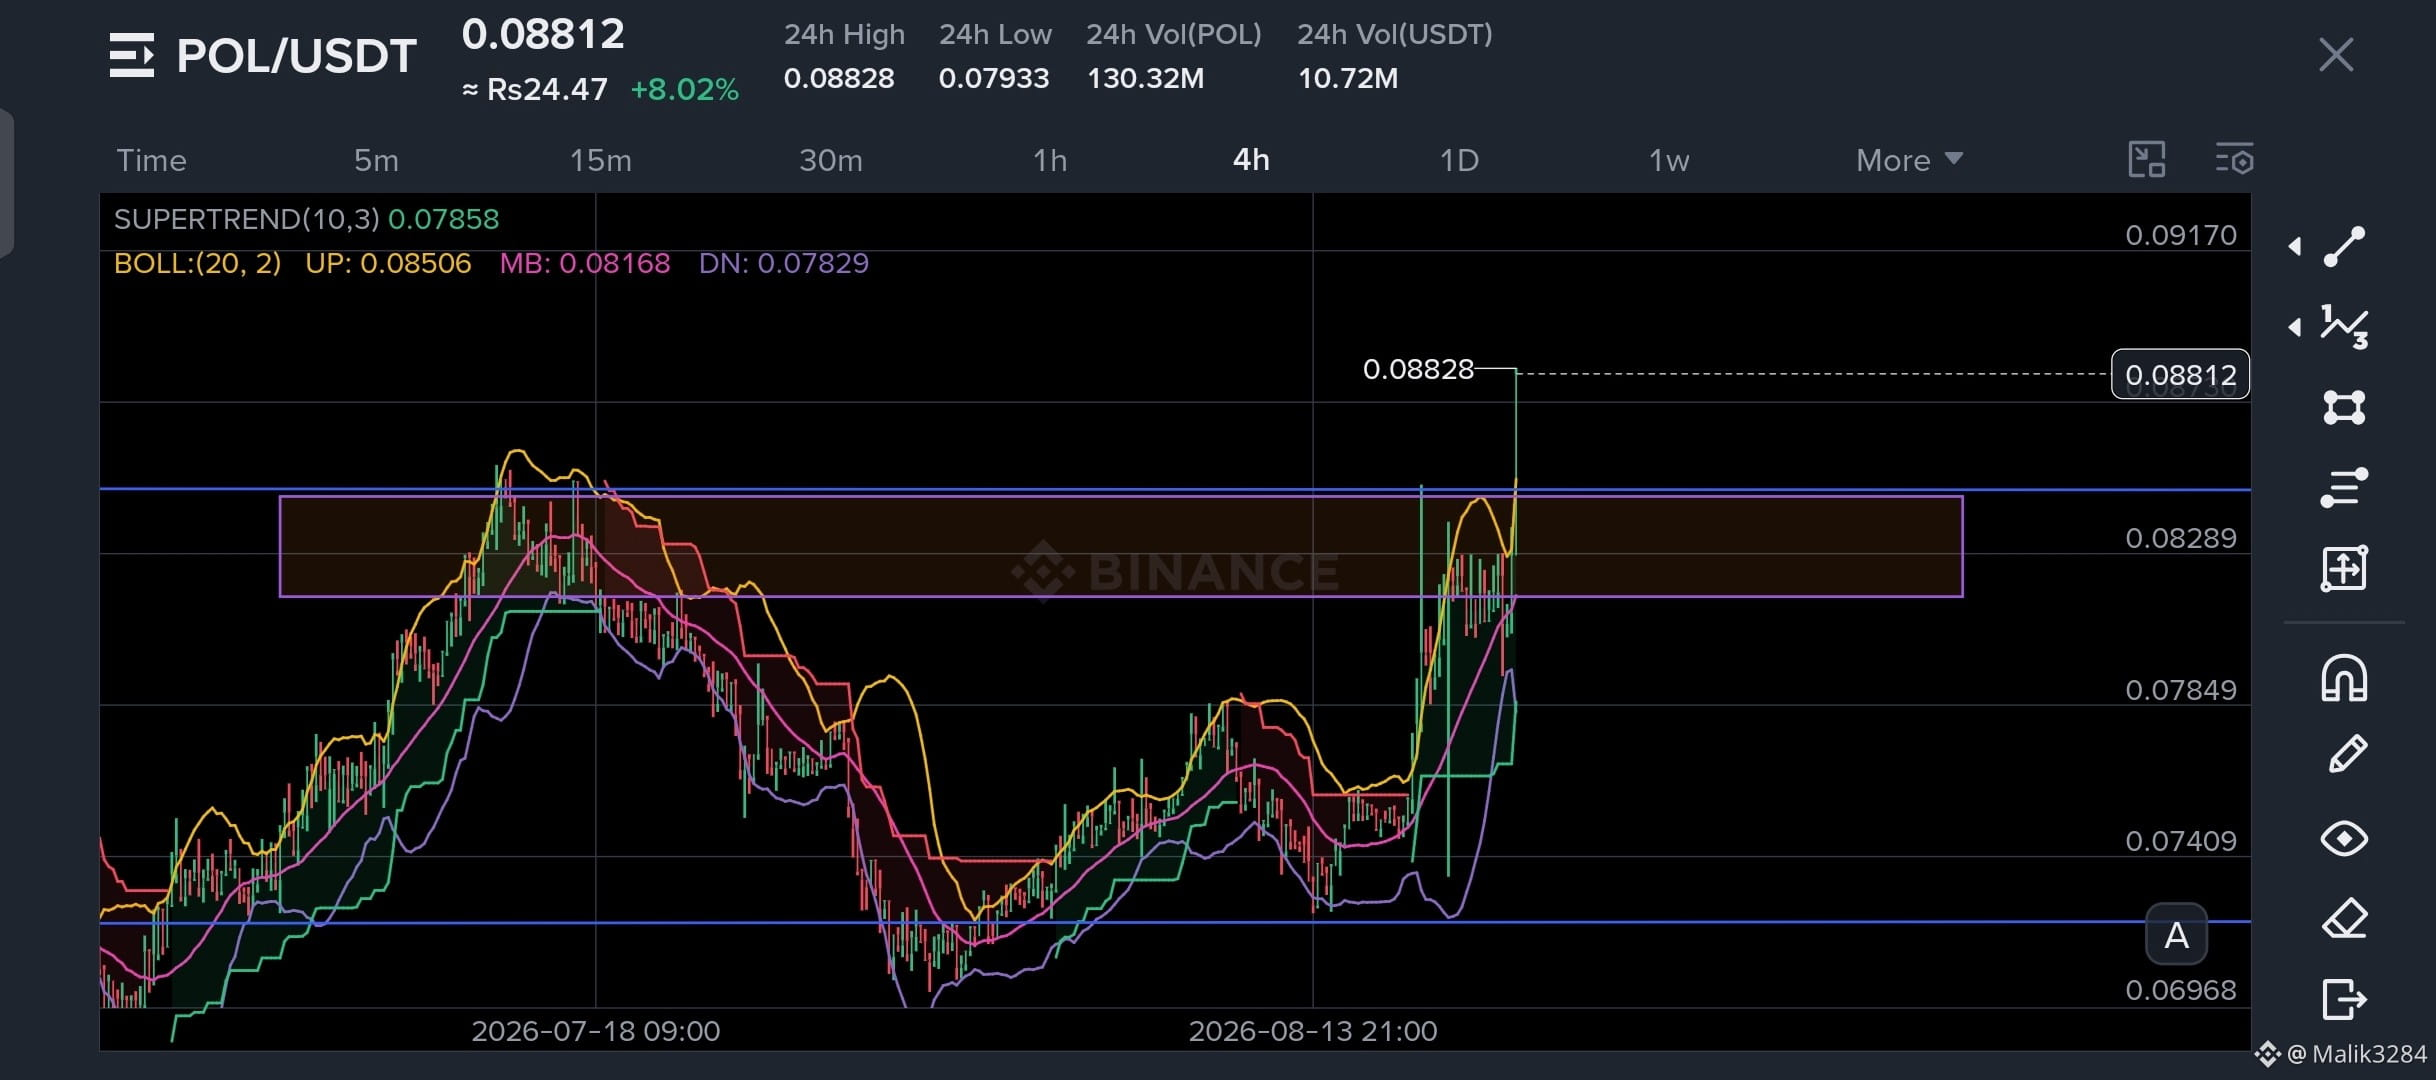Click the ≈ Rs24.47 converted price
Image resolution: width=2436 pixels, height=1080 pixels.
pyautogui.click(x=535, y=90)
